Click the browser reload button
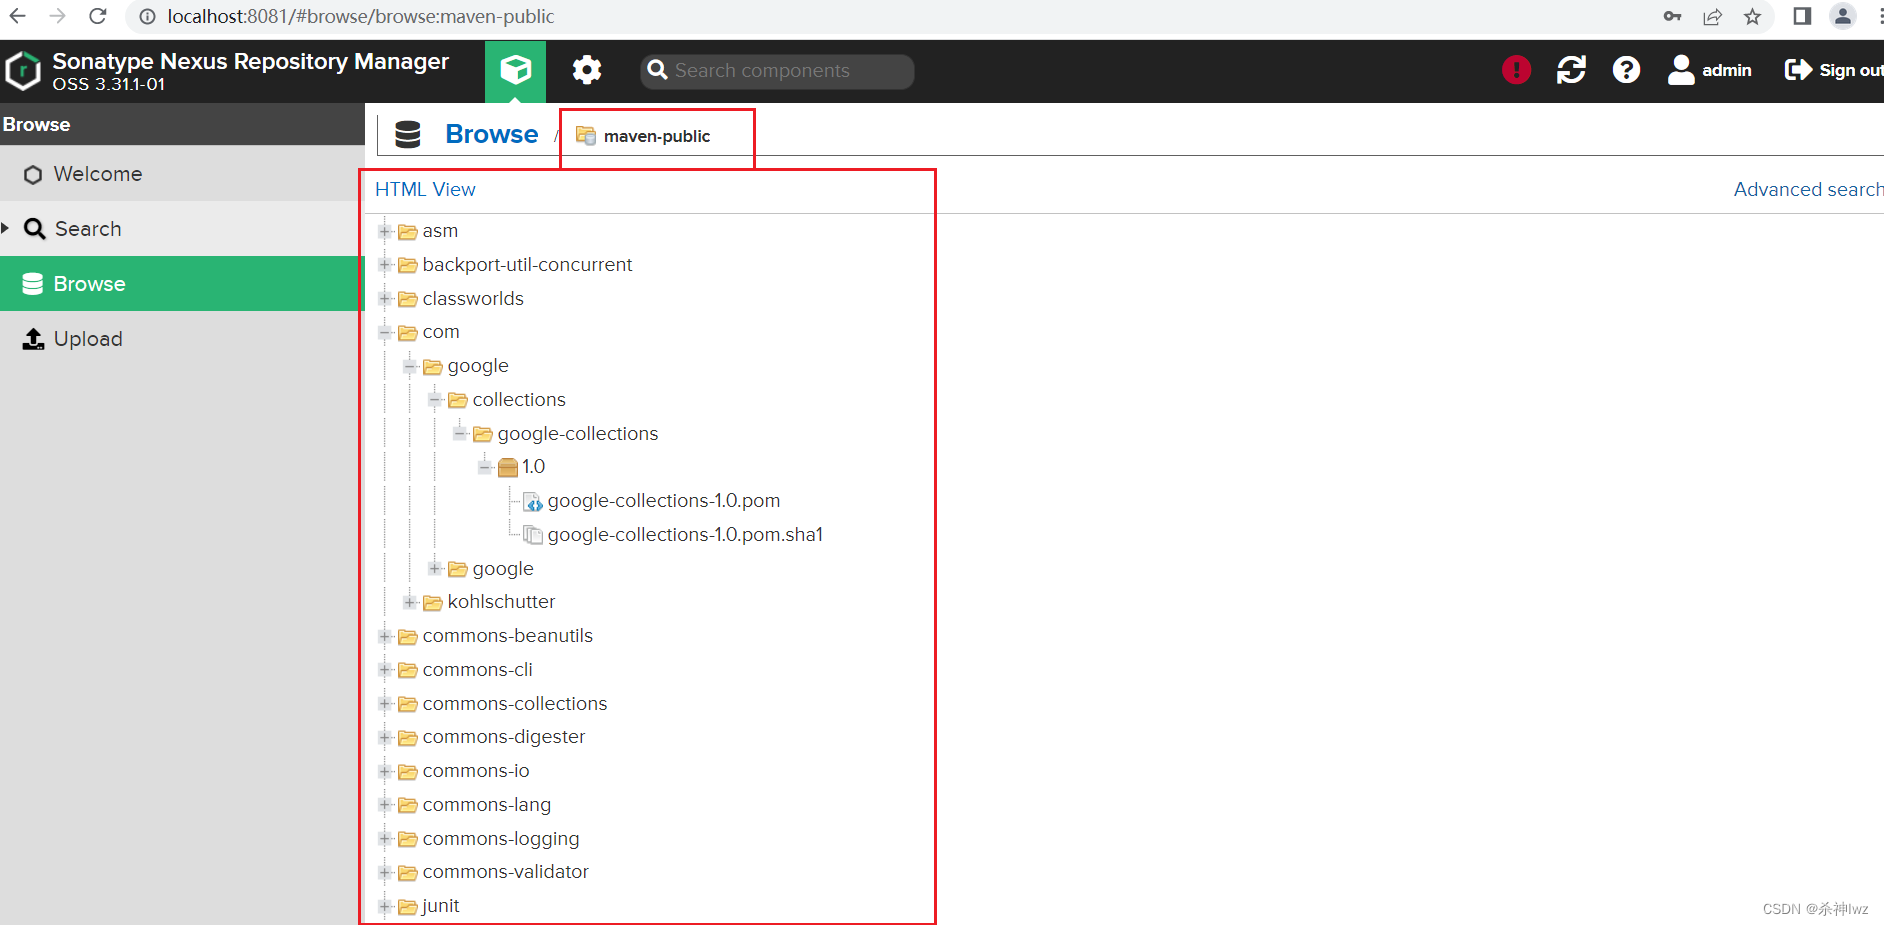This screenshot has width=1884, height=925. tap(98, 16)
